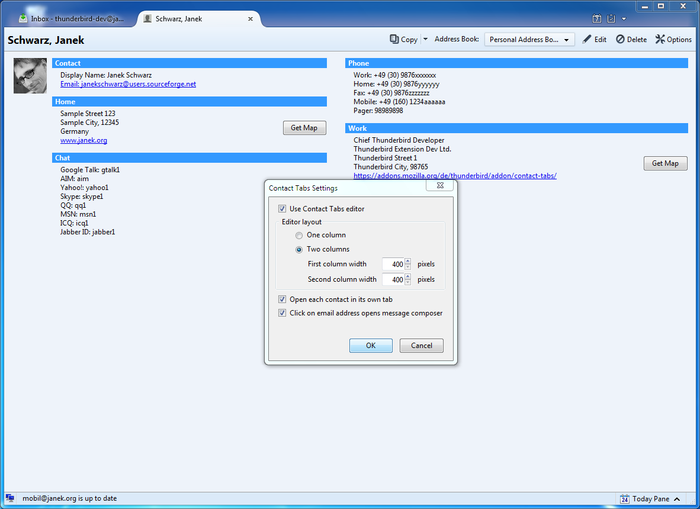
Task: Click the online status icon in status bar
Action: [10, 498]
